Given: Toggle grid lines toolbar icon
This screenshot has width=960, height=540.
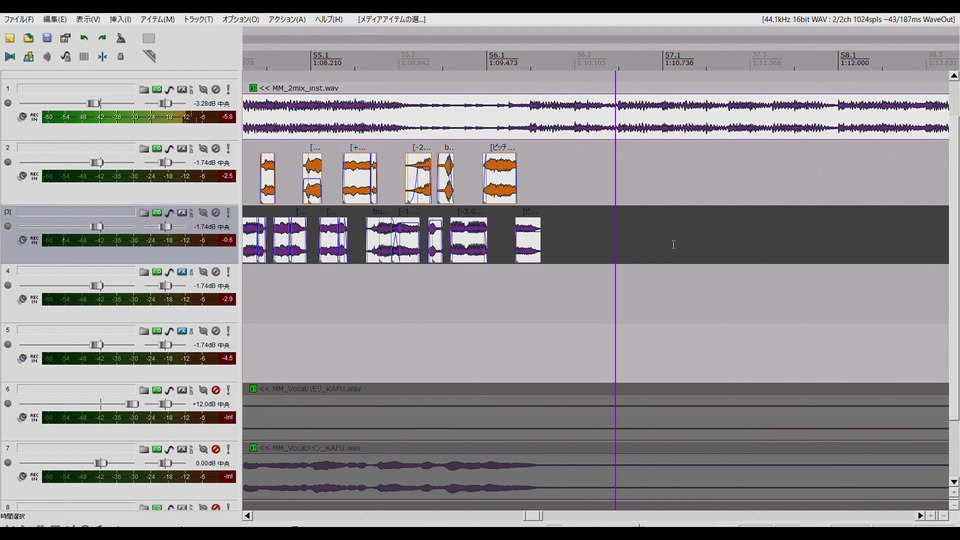Looking at the screenshot, I should click(x=84, y=56).
